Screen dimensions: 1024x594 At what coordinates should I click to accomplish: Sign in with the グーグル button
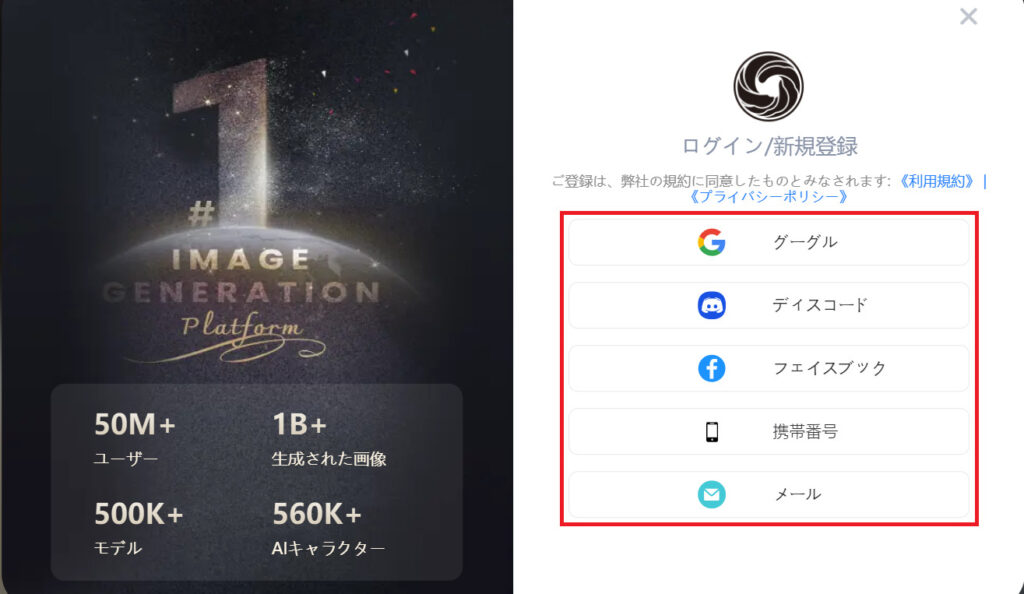coord(769,242)
